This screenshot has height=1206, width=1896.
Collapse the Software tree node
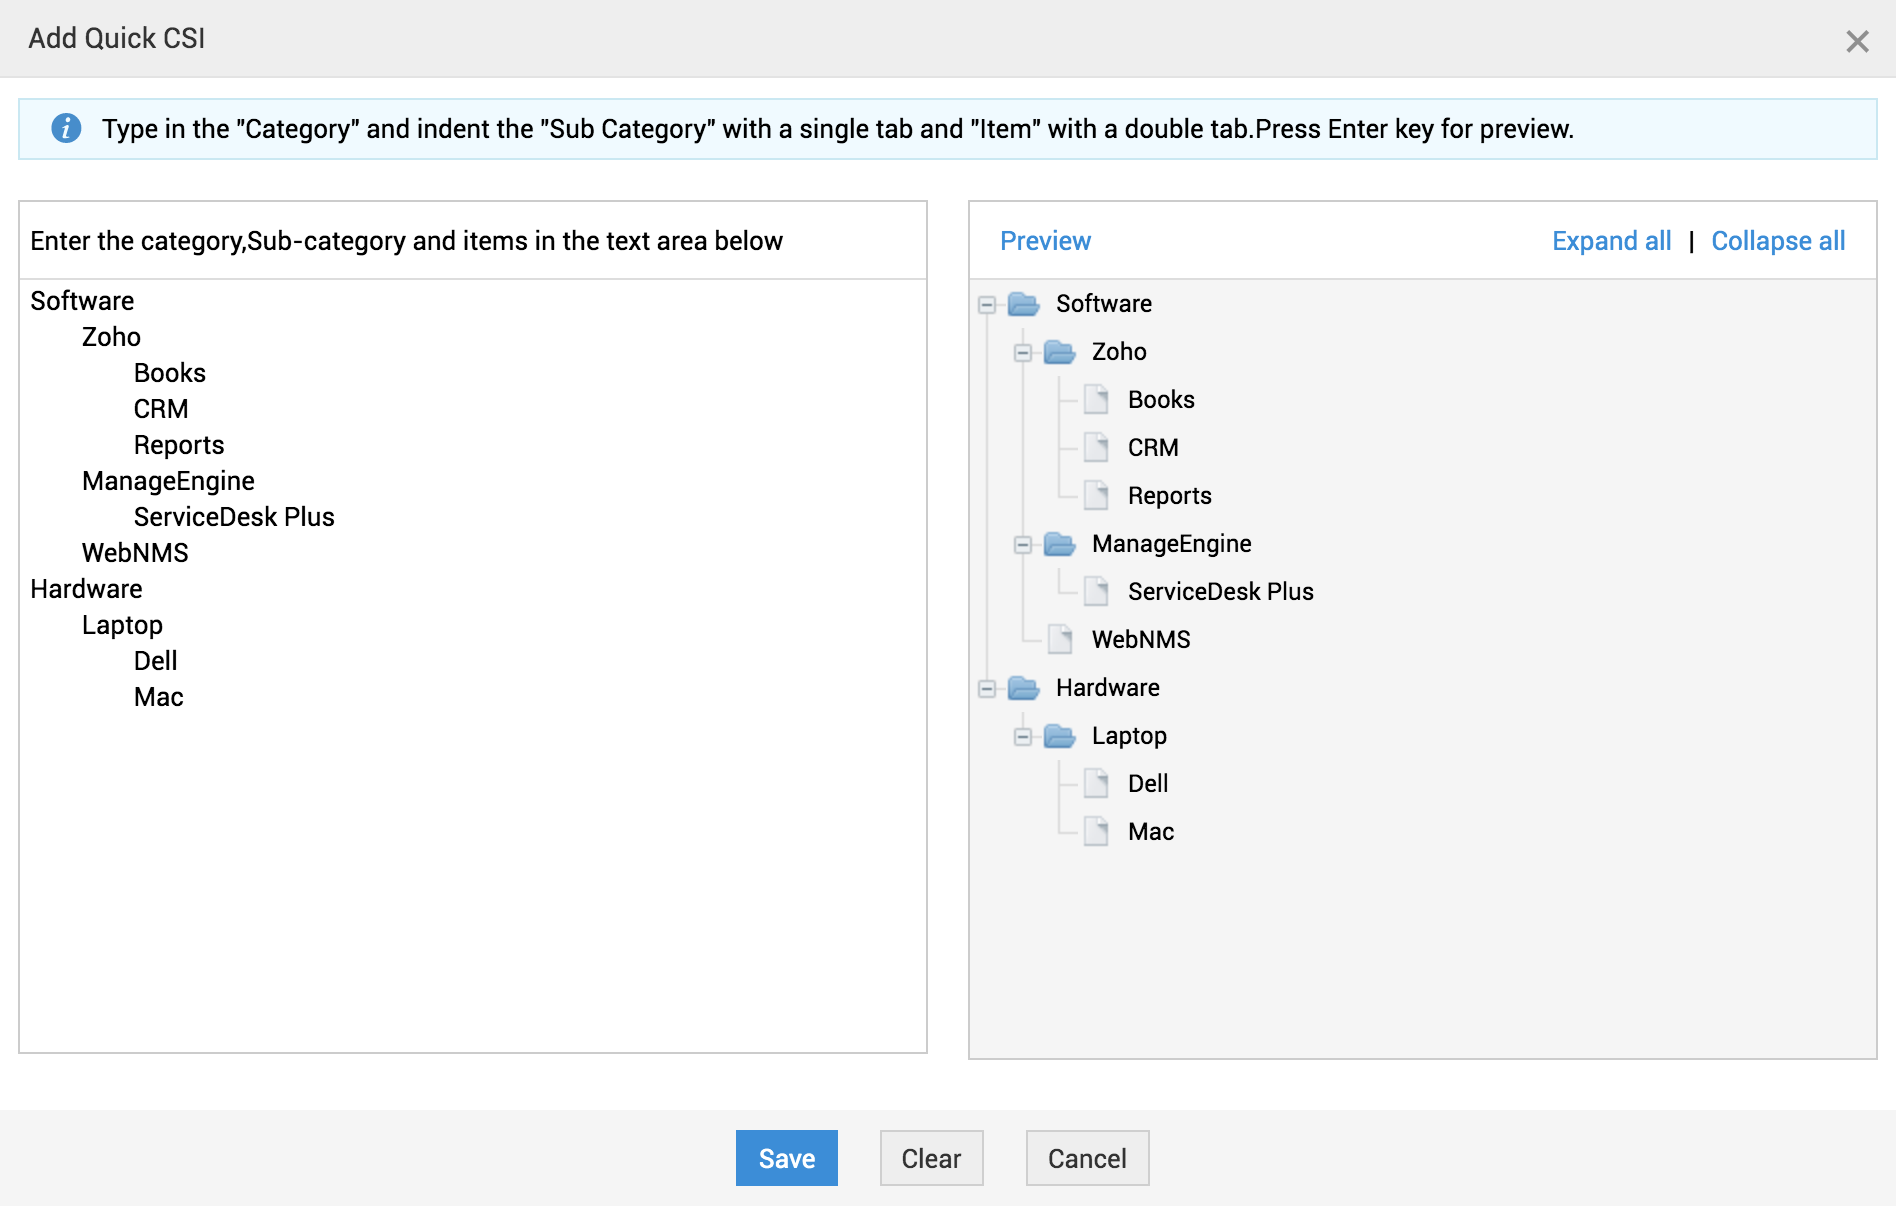coord(987,305)
